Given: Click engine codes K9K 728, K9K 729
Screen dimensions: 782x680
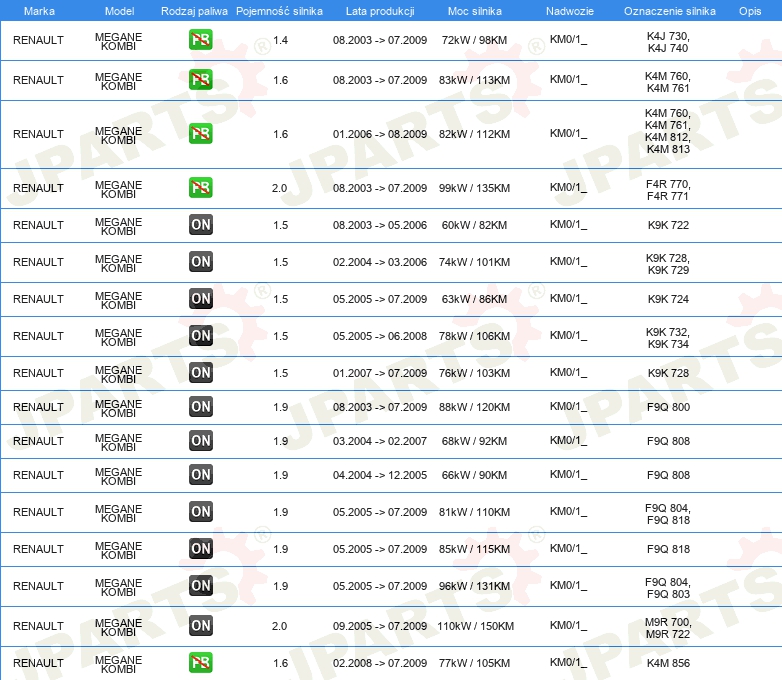Looking at the screenshot, I should (x=668, y=264).
